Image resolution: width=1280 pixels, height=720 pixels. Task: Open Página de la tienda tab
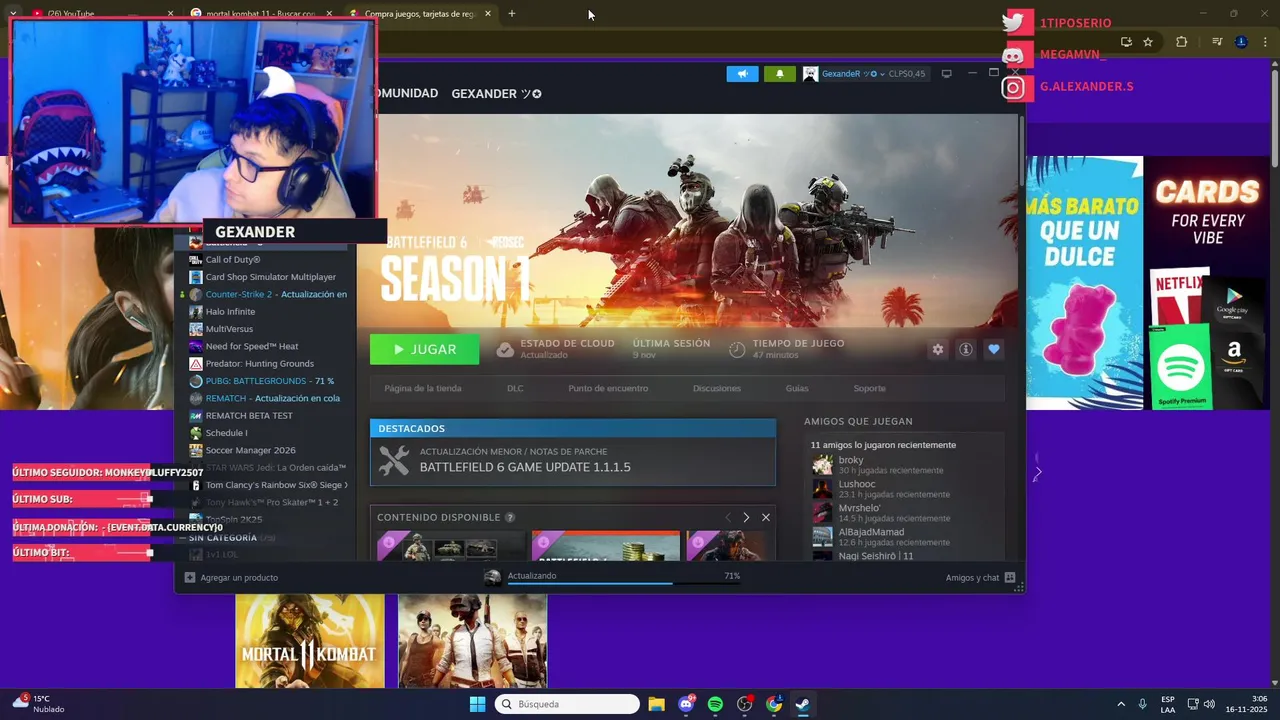423,388
